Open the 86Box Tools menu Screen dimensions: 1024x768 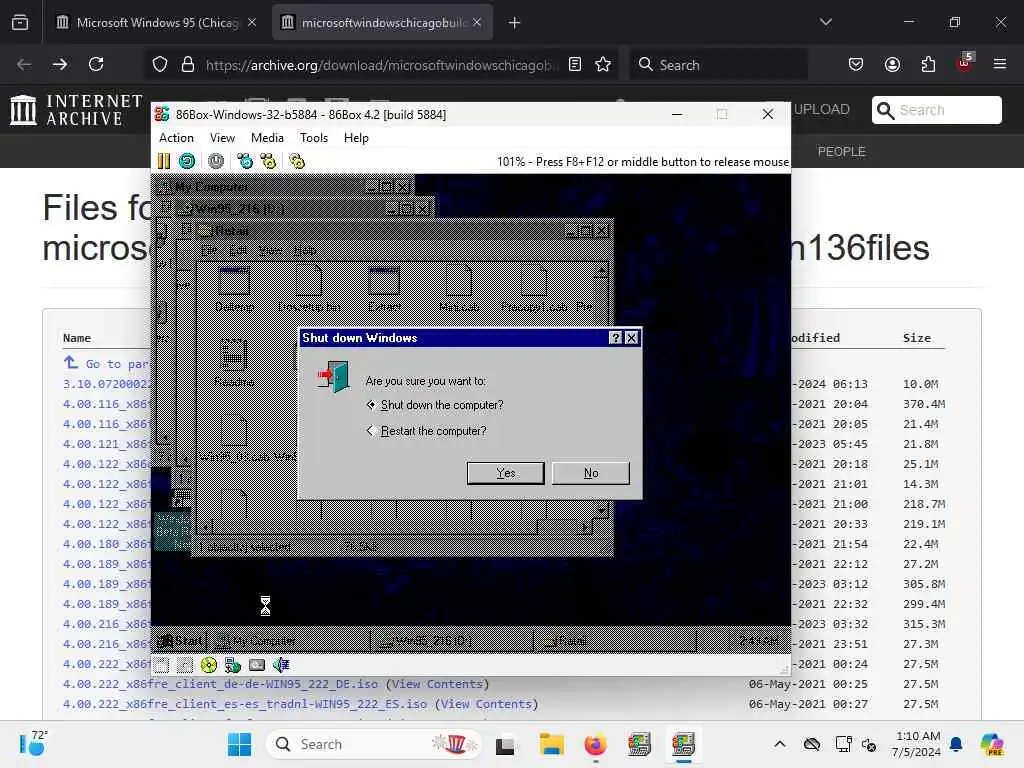314,138
